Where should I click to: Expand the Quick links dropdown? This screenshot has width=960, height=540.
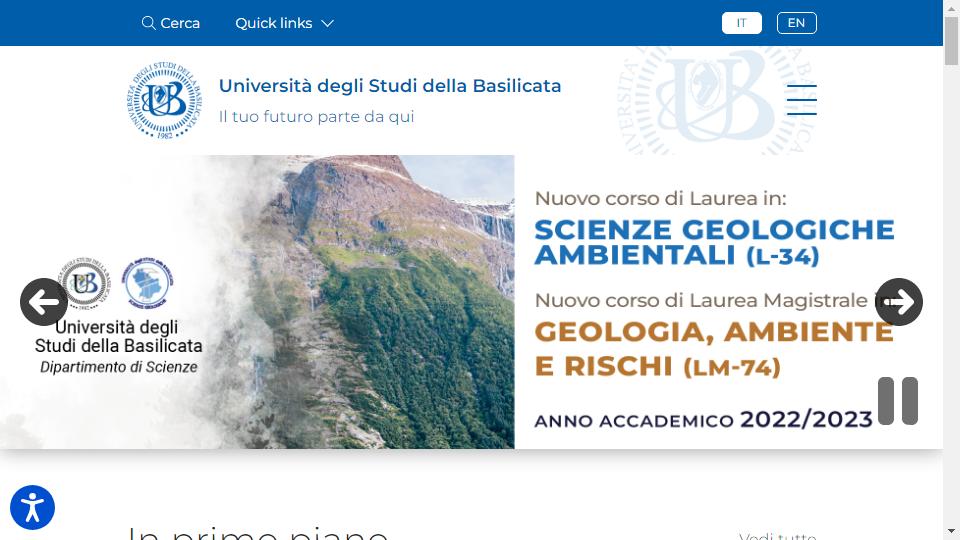pyautogui.click(x=285, y=23)
